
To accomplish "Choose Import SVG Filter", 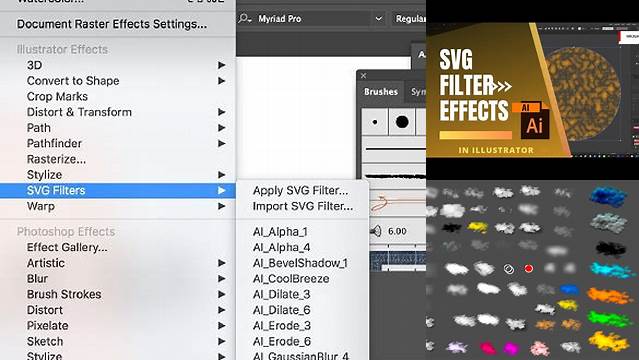I will pos(302,206).
